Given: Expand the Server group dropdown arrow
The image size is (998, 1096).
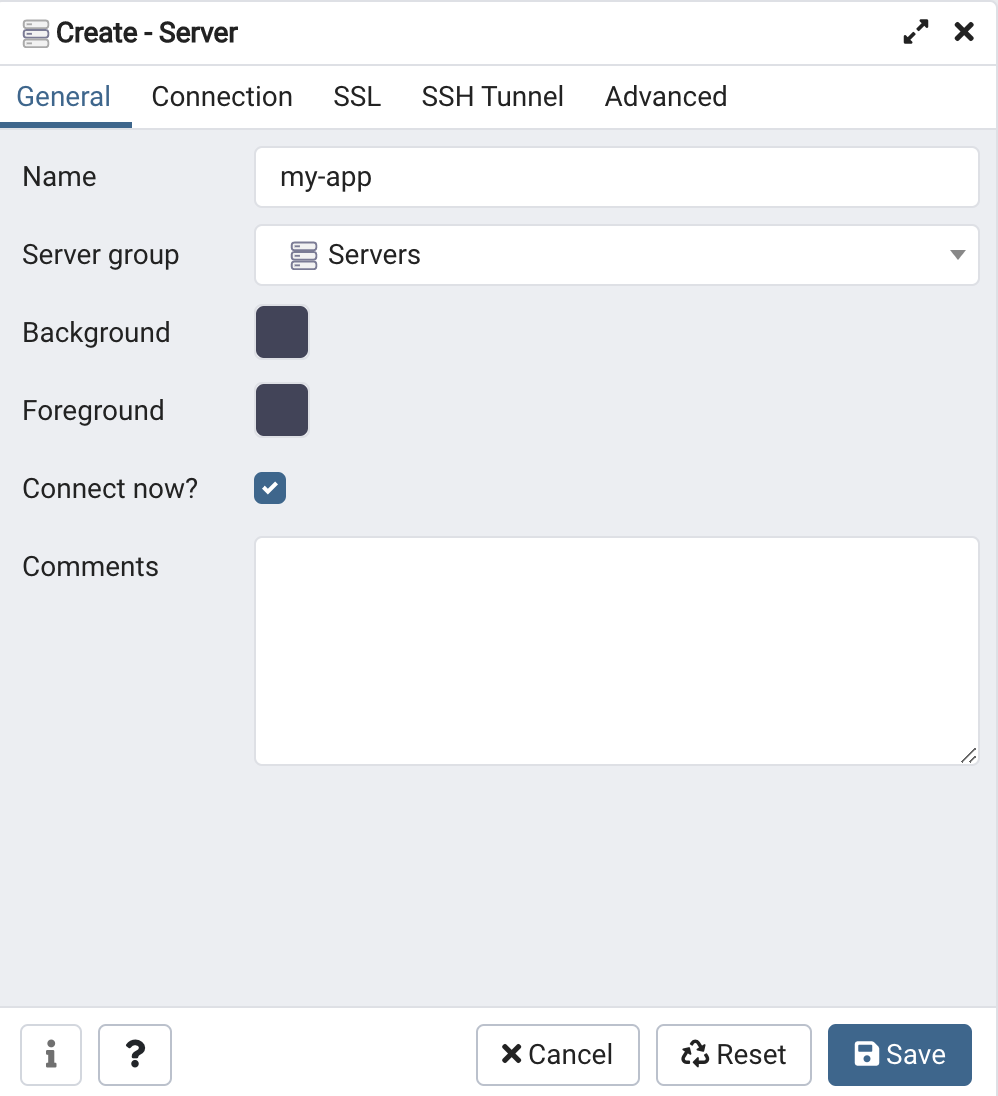Looking at the screenshot, I should (957, 254).
